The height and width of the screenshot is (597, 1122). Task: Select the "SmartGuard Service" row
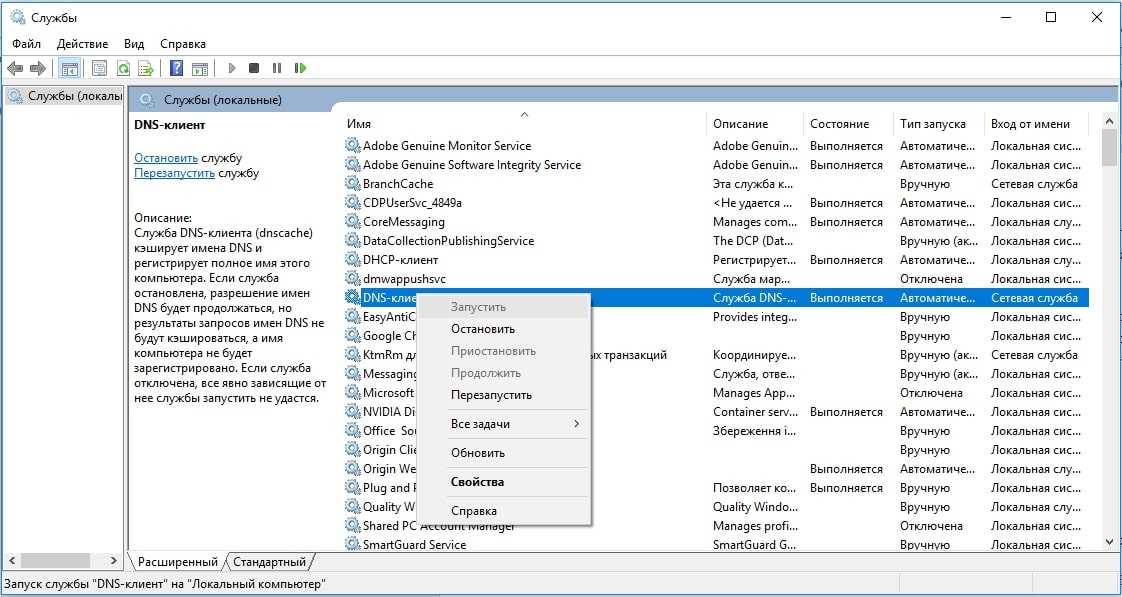coord(414,545)
